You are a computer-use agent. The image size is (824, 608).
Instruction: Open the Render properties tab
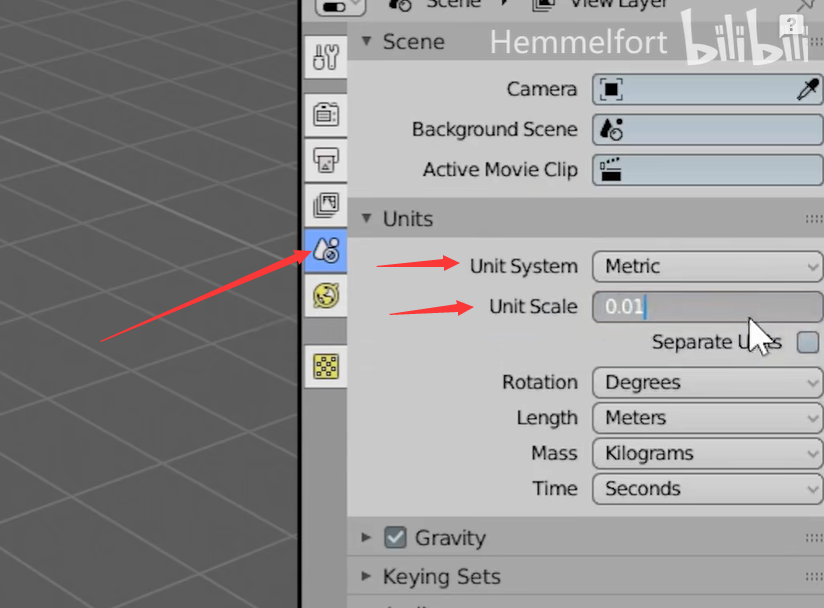pyautogui.click(x=326, y=115)
